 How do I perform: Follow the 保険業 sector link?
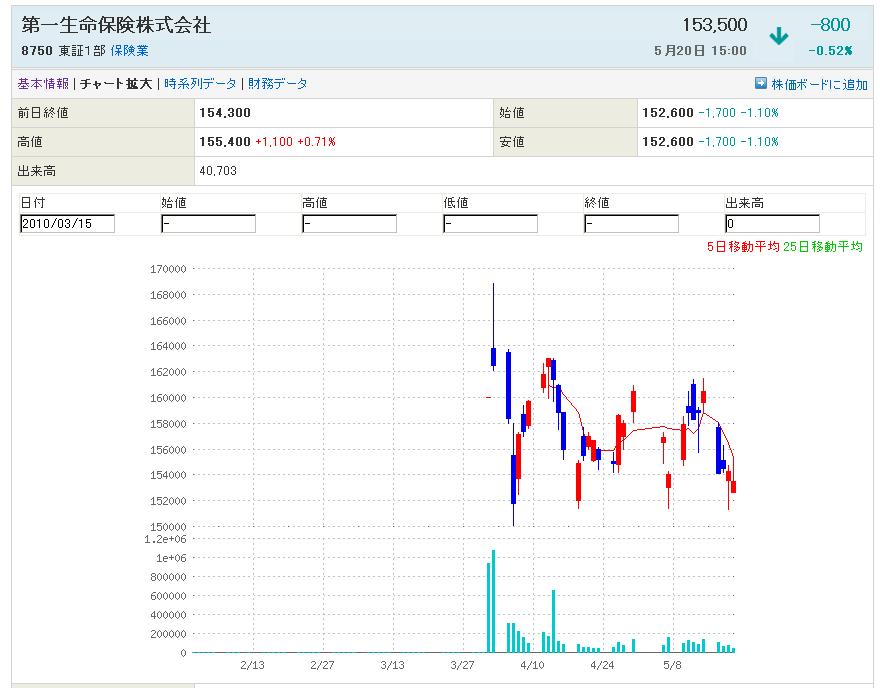(129, 50)
